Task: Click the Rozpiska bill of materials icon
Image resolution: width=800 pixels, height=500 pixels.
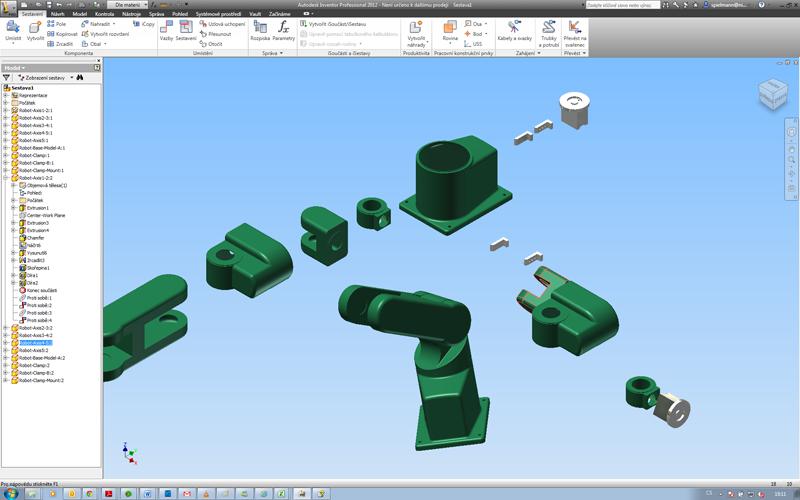Action: point(260,32)
